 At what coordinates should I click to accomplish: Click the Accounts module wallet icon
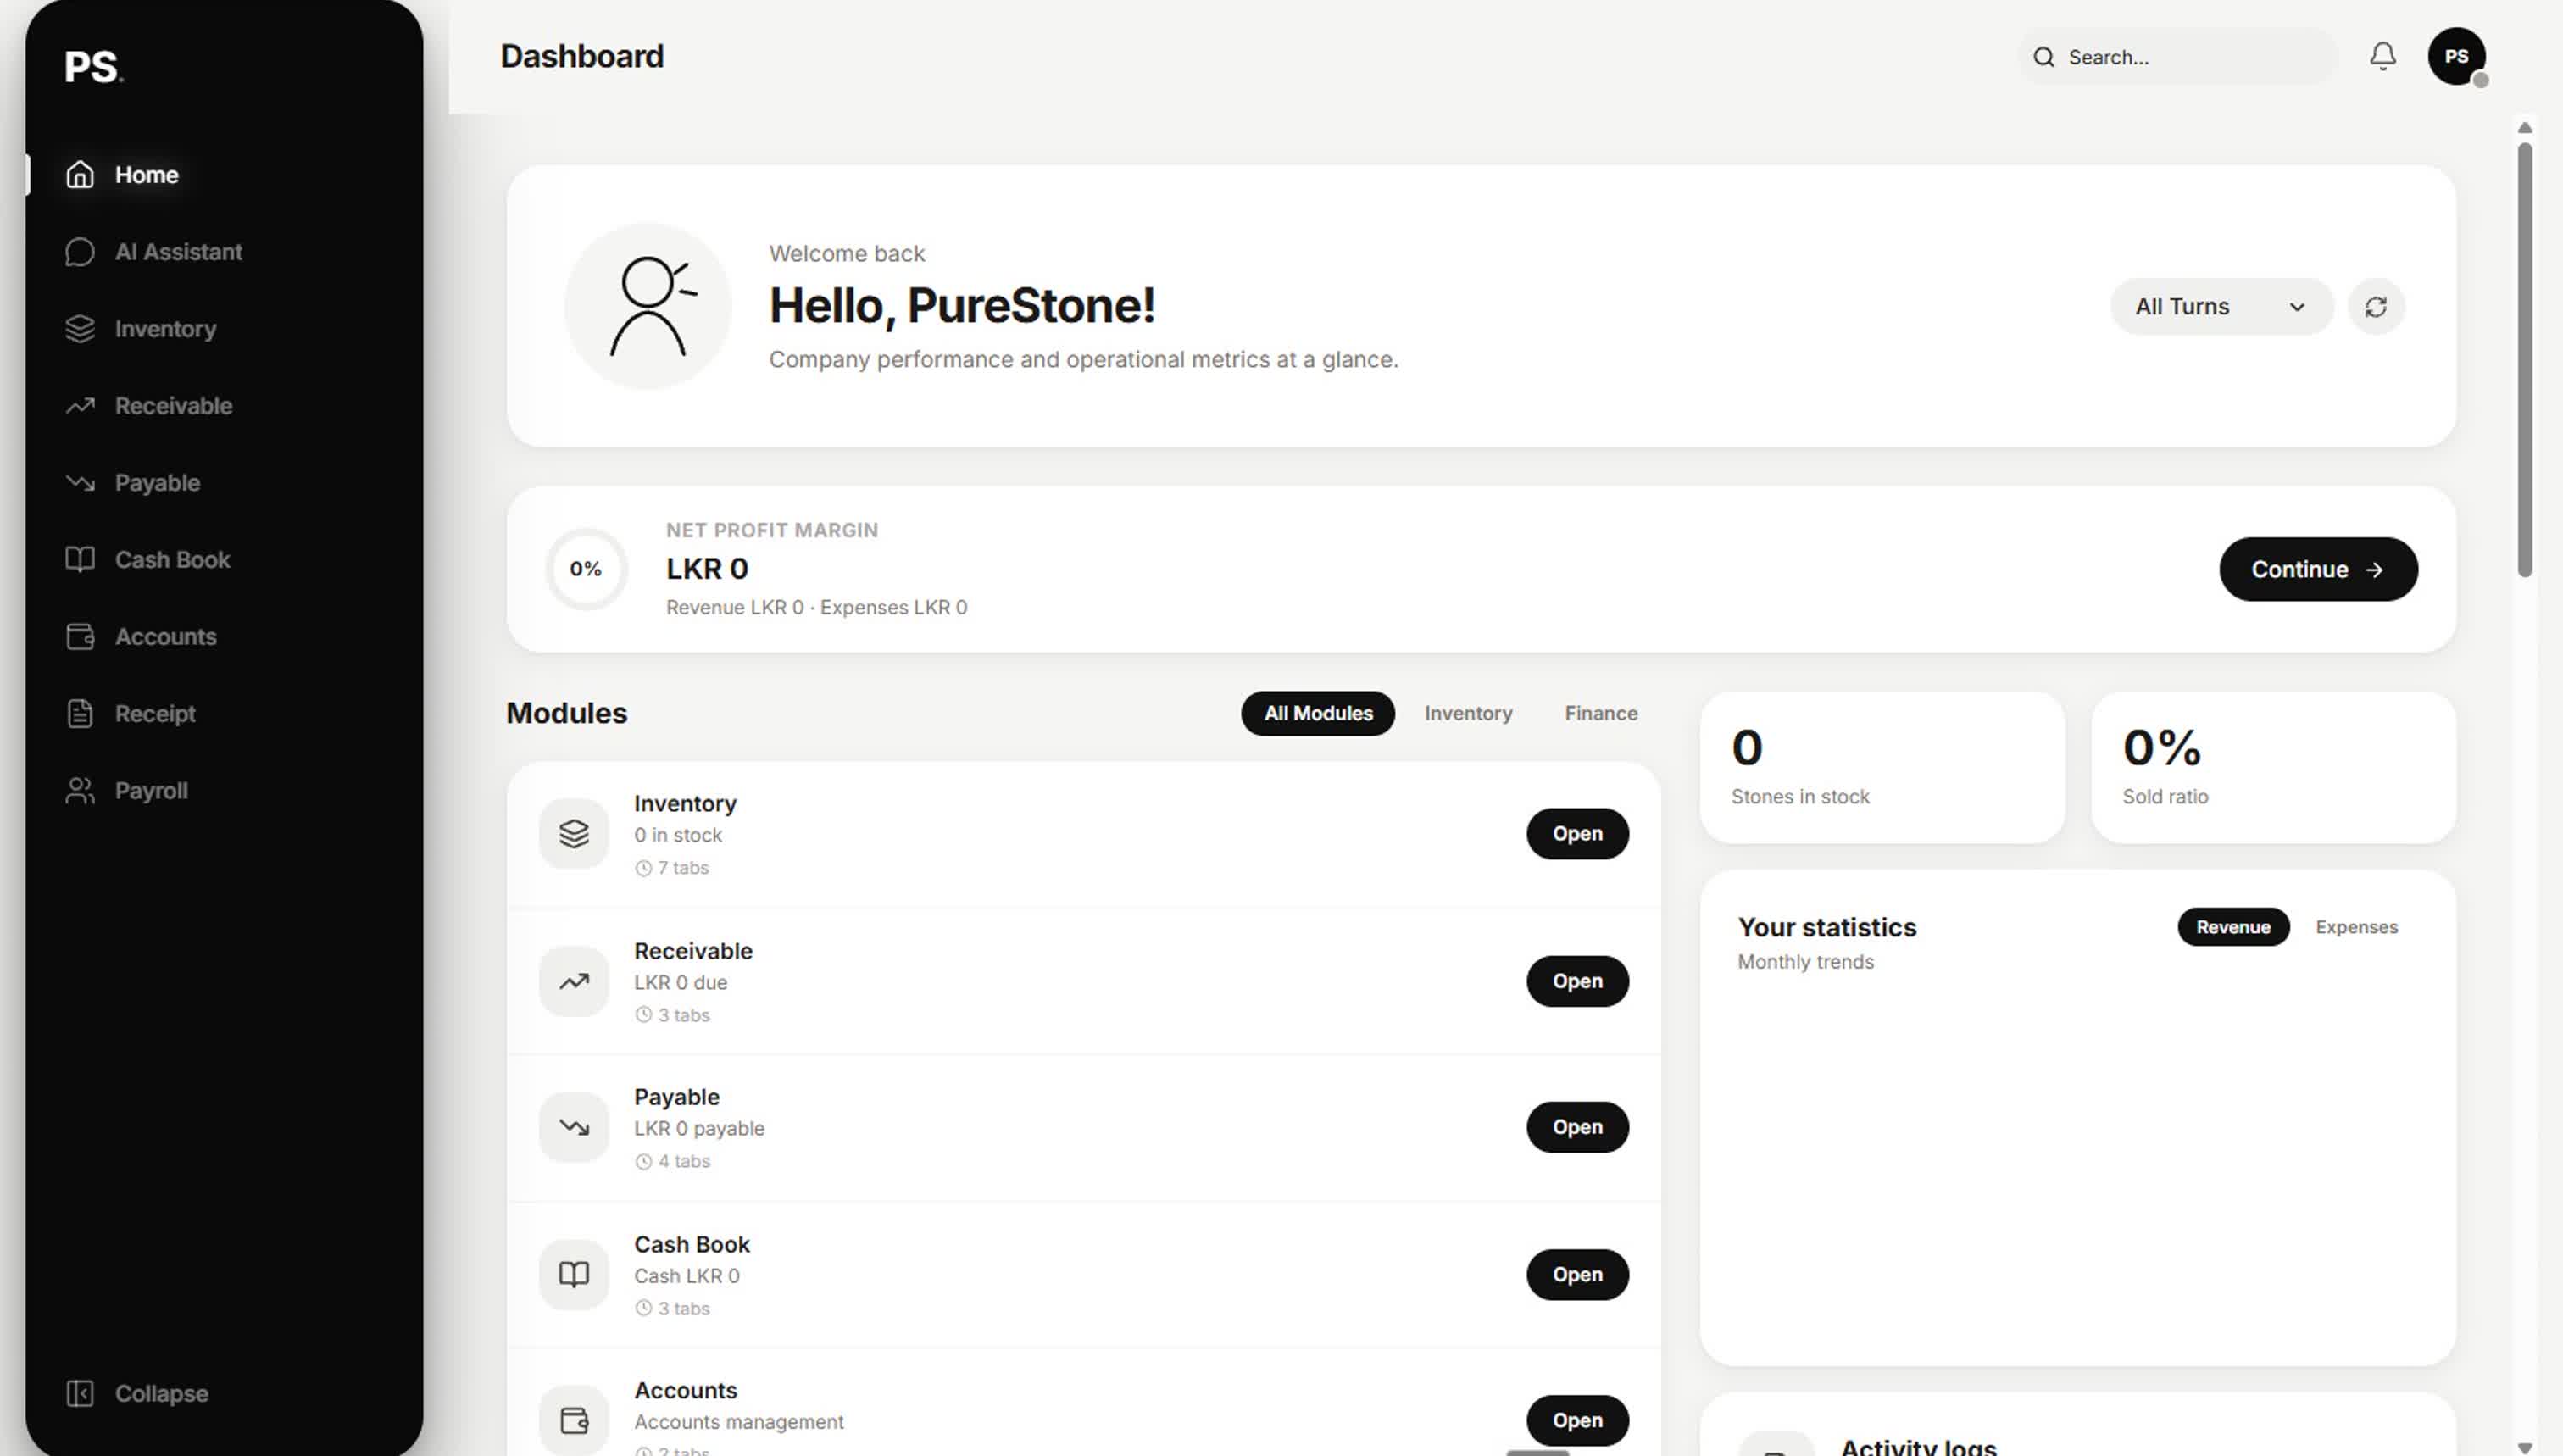(x=574, y=1421)
